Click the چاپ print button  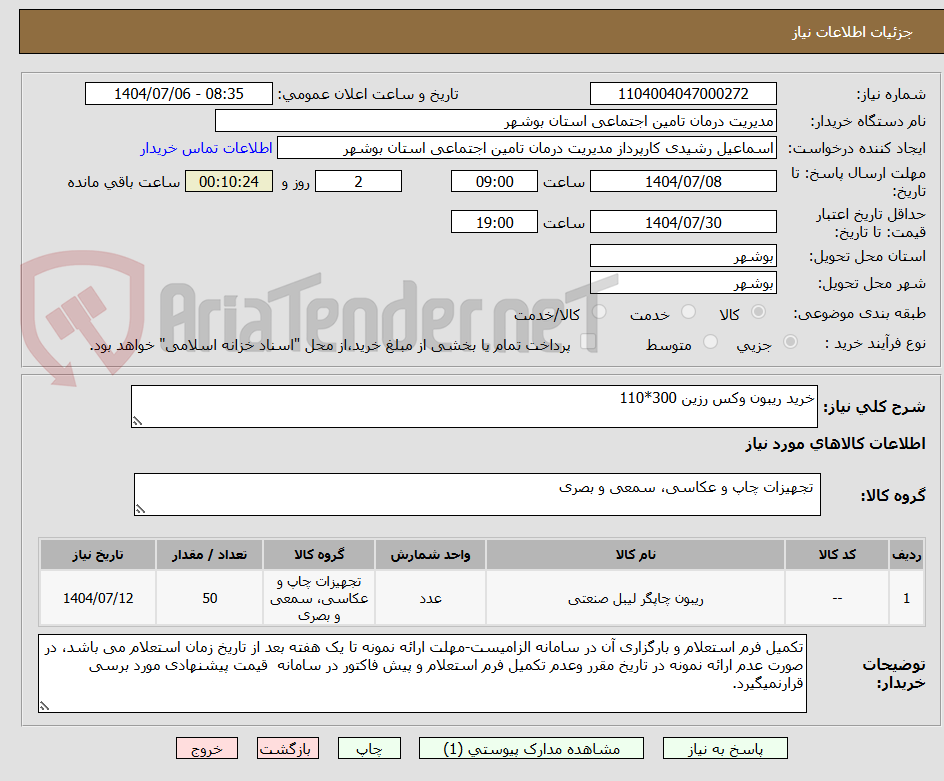pyautogui.click(x=369, y=748)
